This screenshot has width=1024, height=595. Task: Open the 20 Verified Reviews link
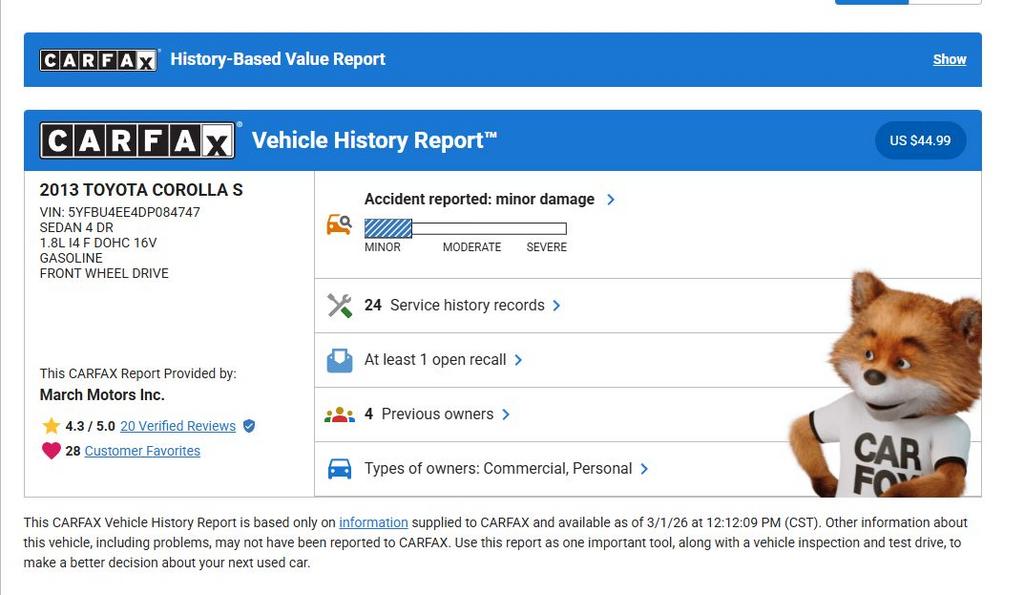point(178,426)
